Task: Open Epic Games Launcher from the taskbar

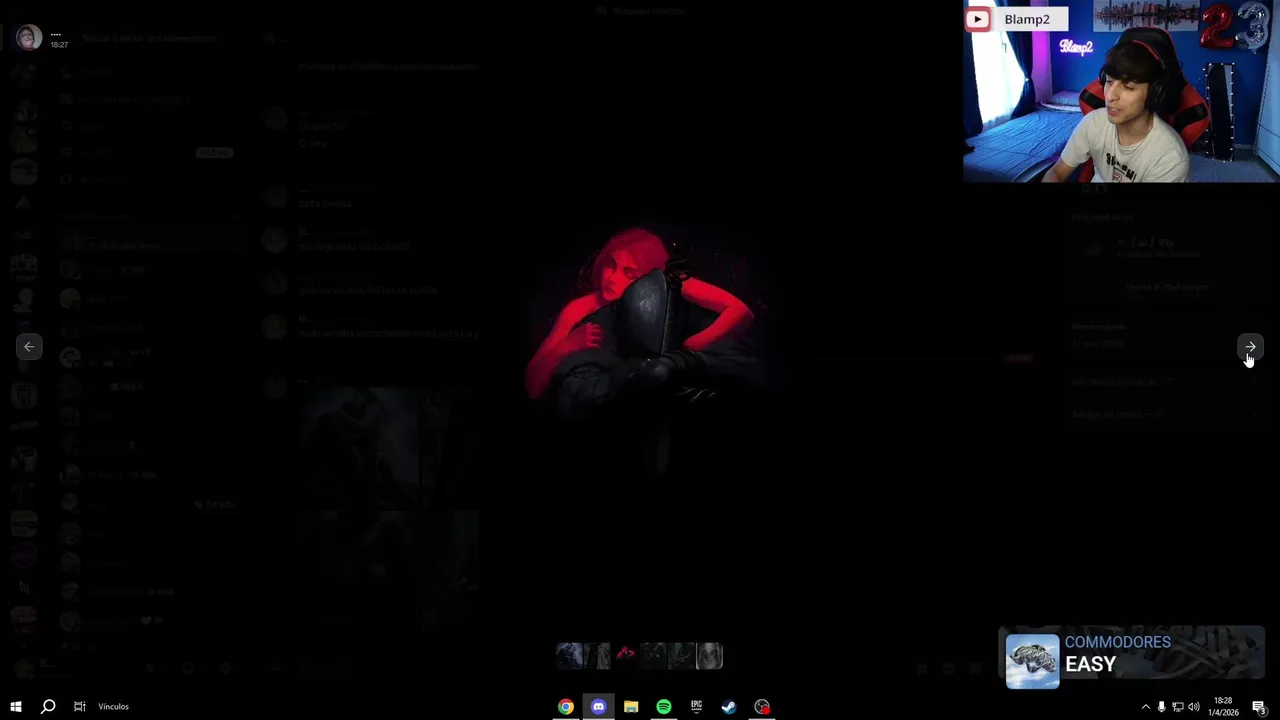Action: (696, 707)
